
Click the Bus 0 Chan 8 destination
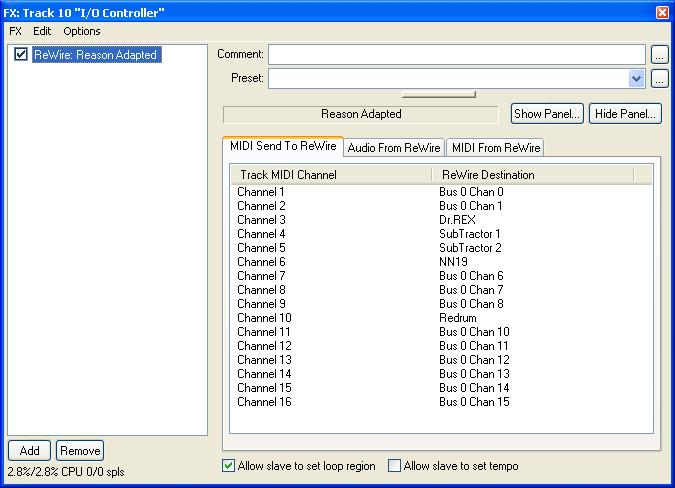471,304
